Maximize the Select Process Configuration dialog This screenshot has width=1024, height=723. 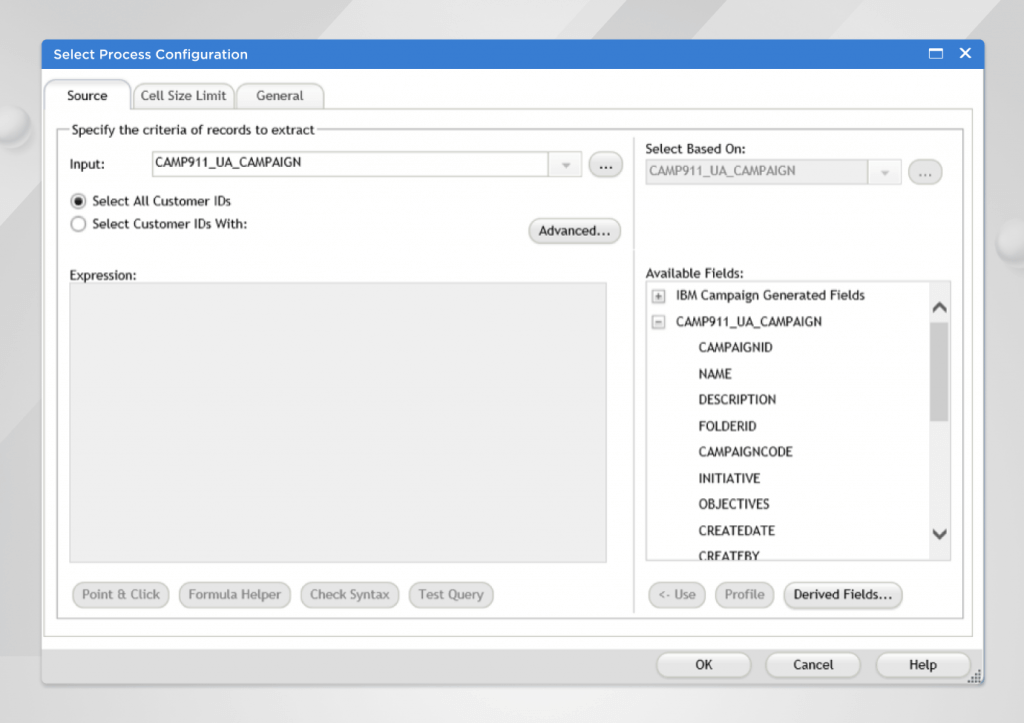tap(936, 54)
